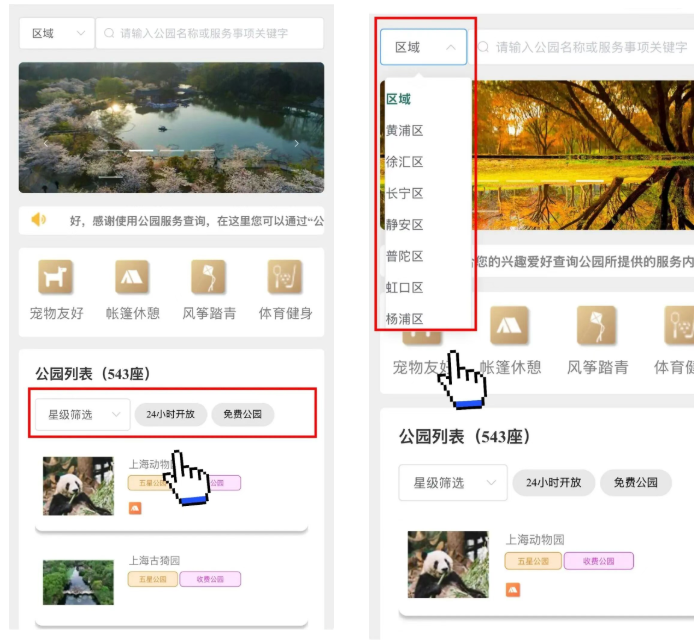This screenshot has width=699, height=641.
Task: Go to next banner image on the left screen
Action: (x=296, y=144)
